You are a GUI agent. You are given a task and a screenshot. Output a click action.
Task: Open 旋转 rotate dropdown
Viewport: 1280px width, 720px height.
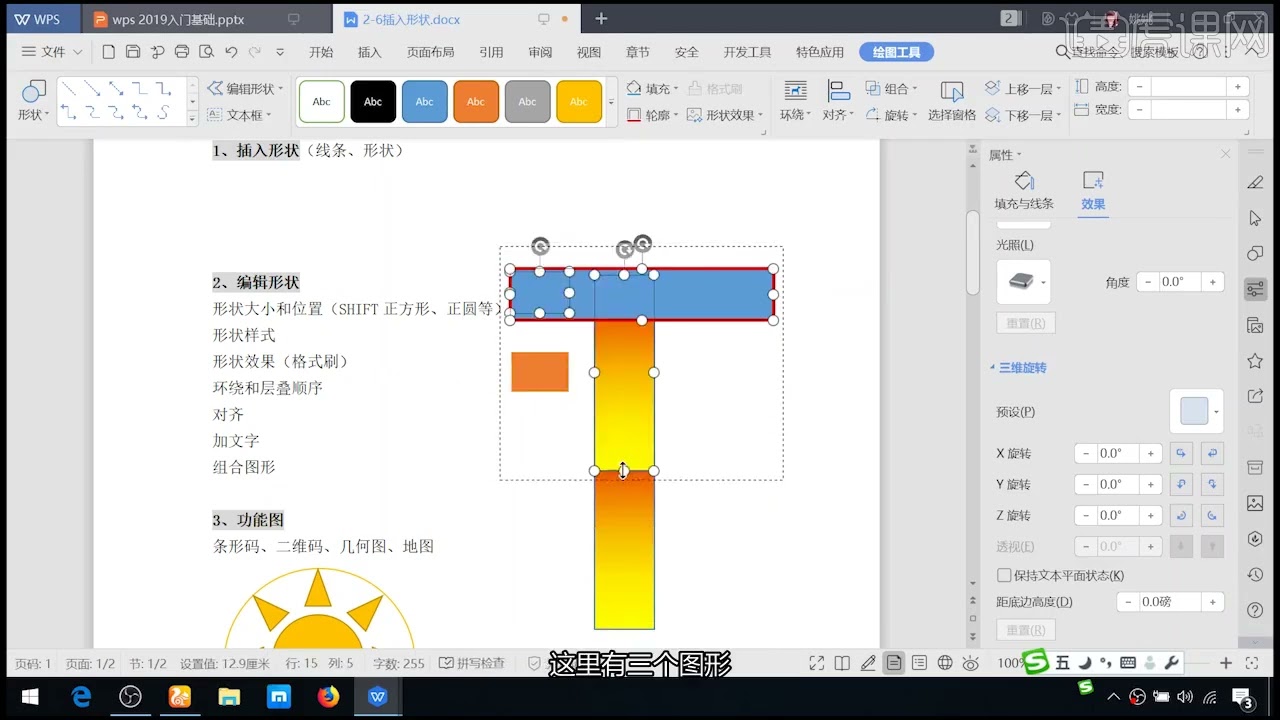tap(891, 115)
